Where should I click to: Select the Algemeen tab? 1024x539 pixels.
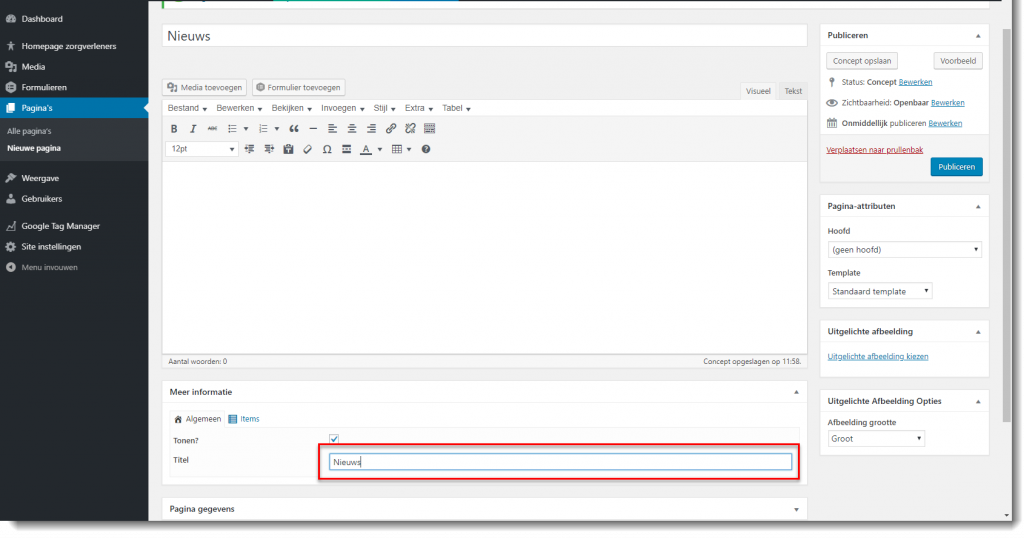(x=197, y=419)
